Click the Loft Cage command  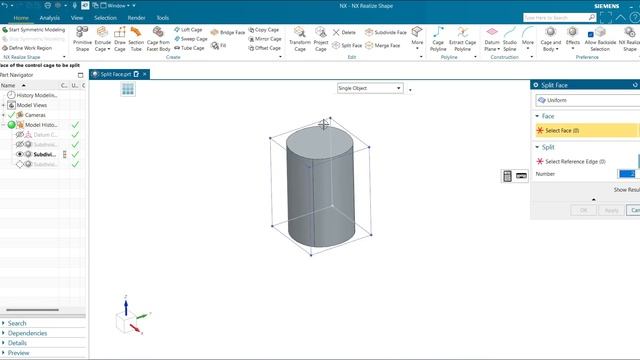[x=188, y=30]
